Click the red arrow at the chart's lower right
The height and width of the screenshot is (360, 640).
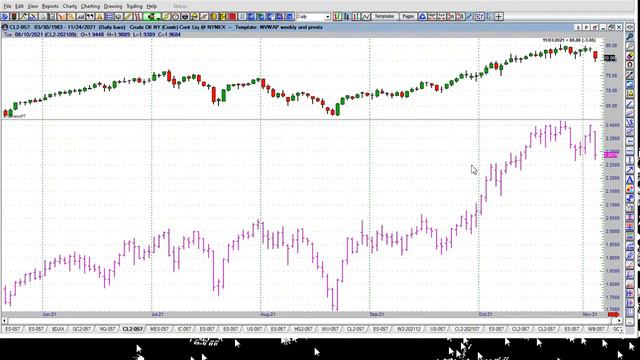click(x=613, y=314)
